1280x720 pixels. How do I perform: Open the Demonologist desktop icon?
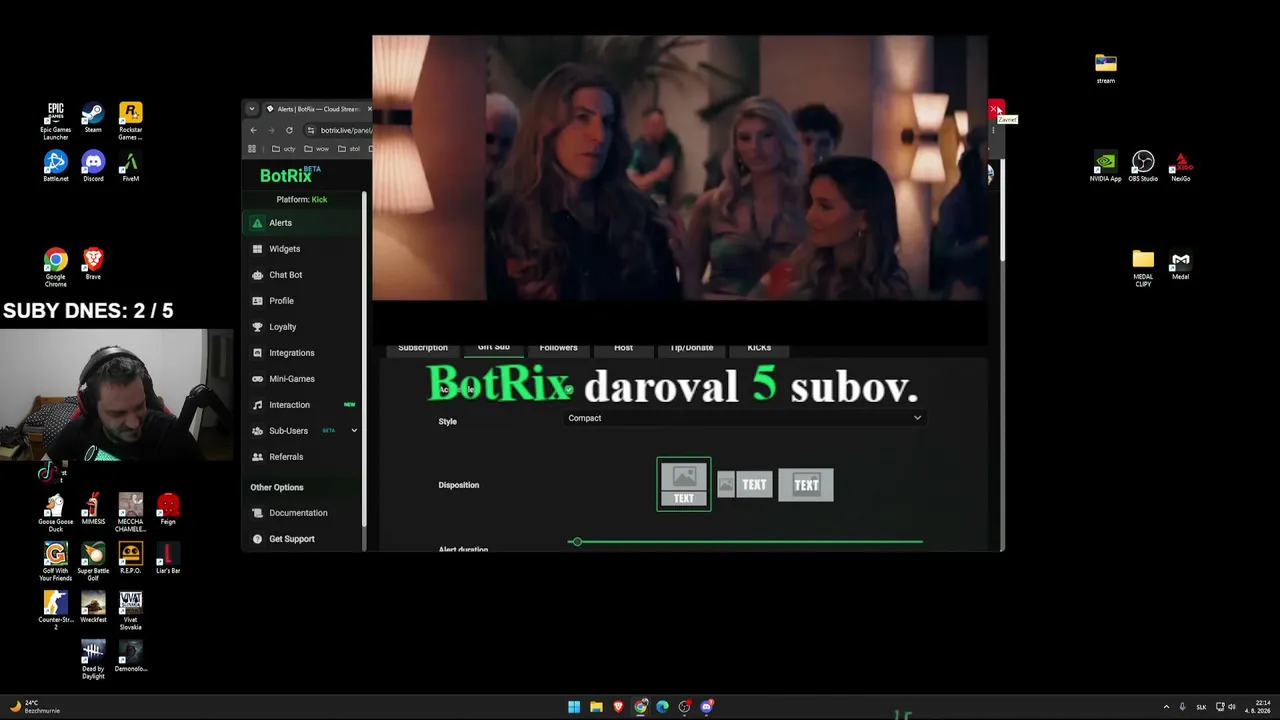tap(130, 656)
